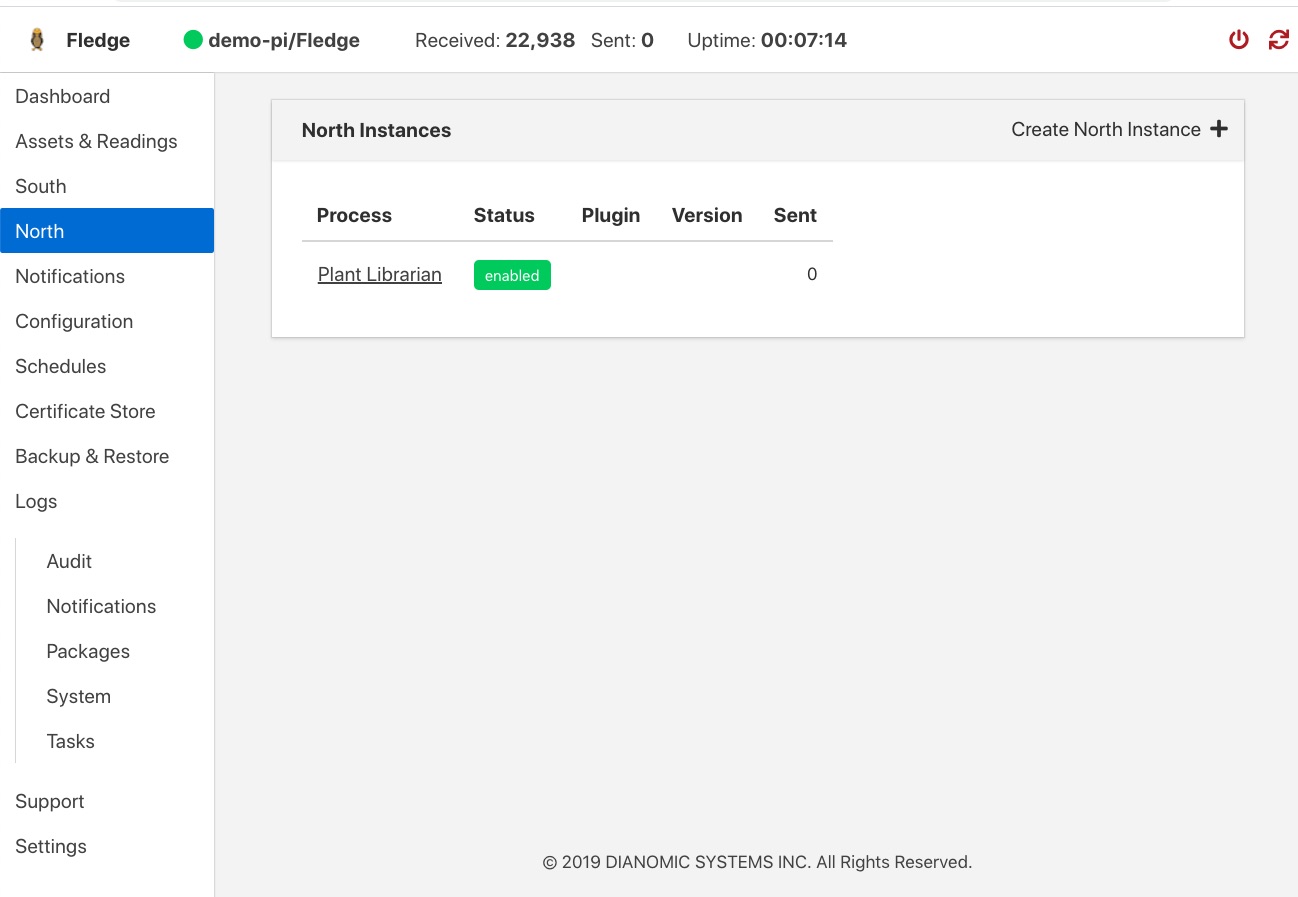Click Create North Instance text

point(1105,129)
